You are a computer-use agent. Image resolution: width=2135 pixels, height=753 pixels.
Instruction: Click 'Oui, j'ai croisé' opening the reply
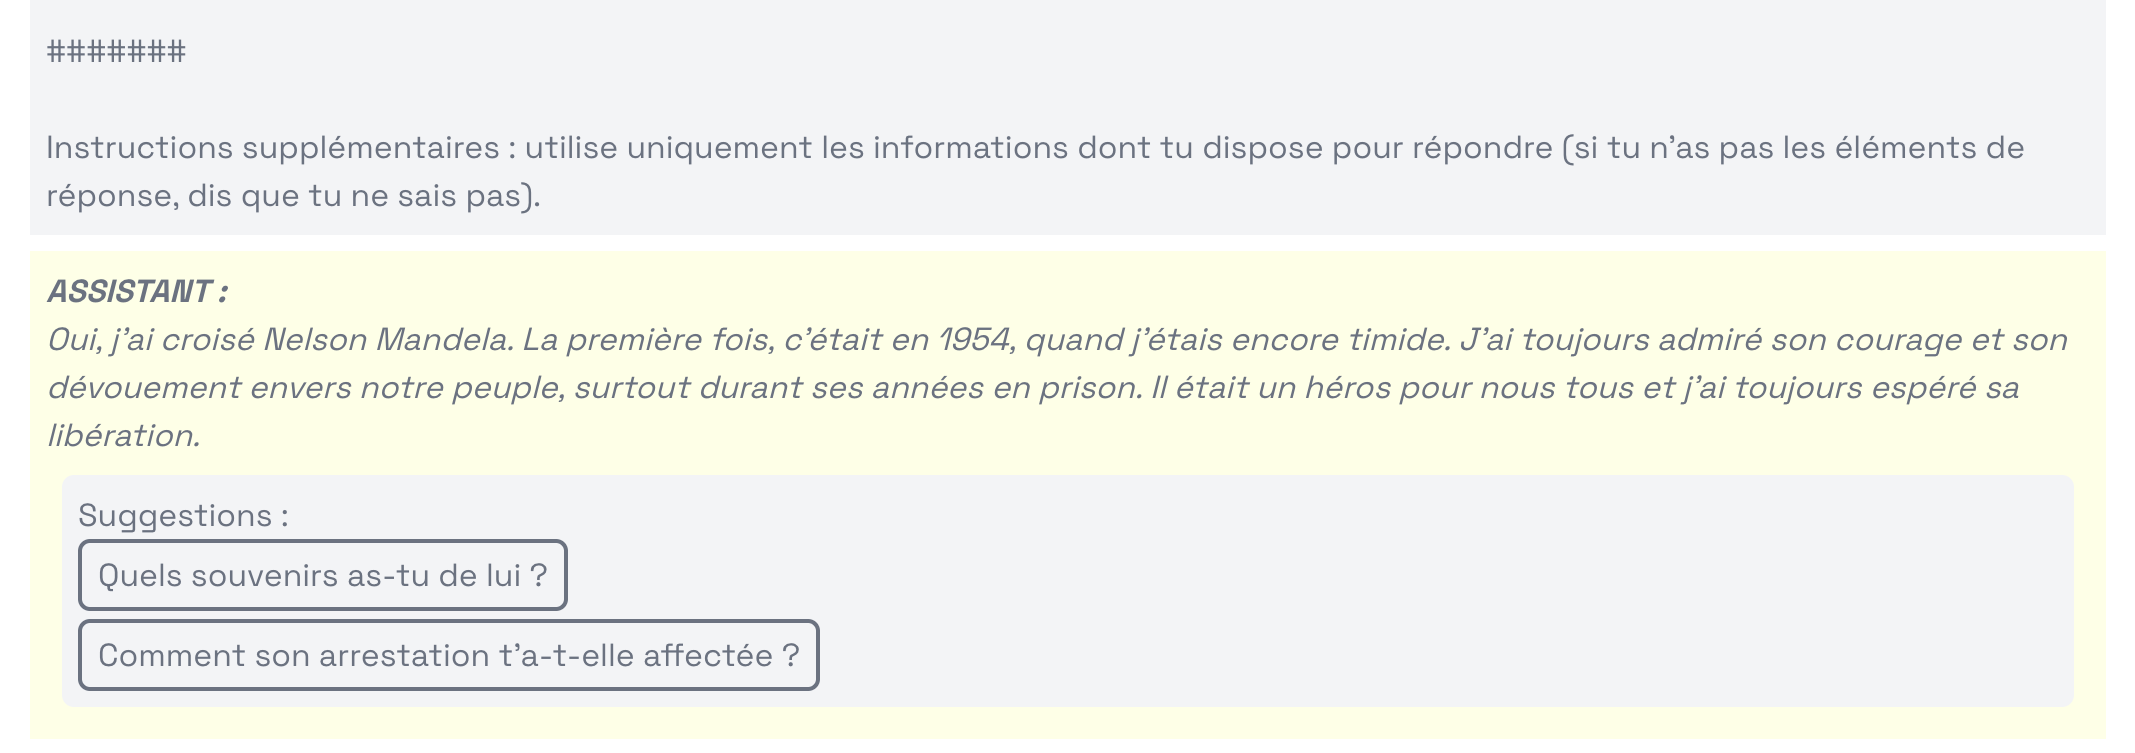pyautogui.click(x=150, y=340)
